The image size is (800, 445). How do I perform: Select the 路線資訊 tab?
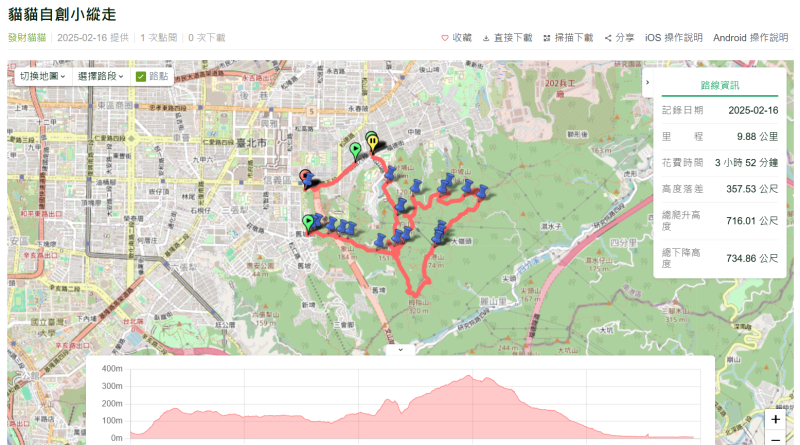click(719, 85)
